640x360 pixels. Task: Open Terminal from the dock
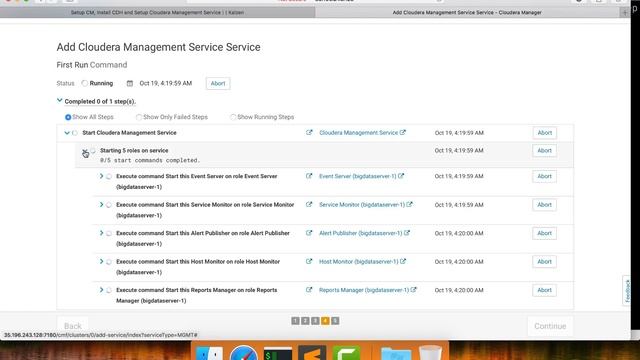tap(278, 353)
